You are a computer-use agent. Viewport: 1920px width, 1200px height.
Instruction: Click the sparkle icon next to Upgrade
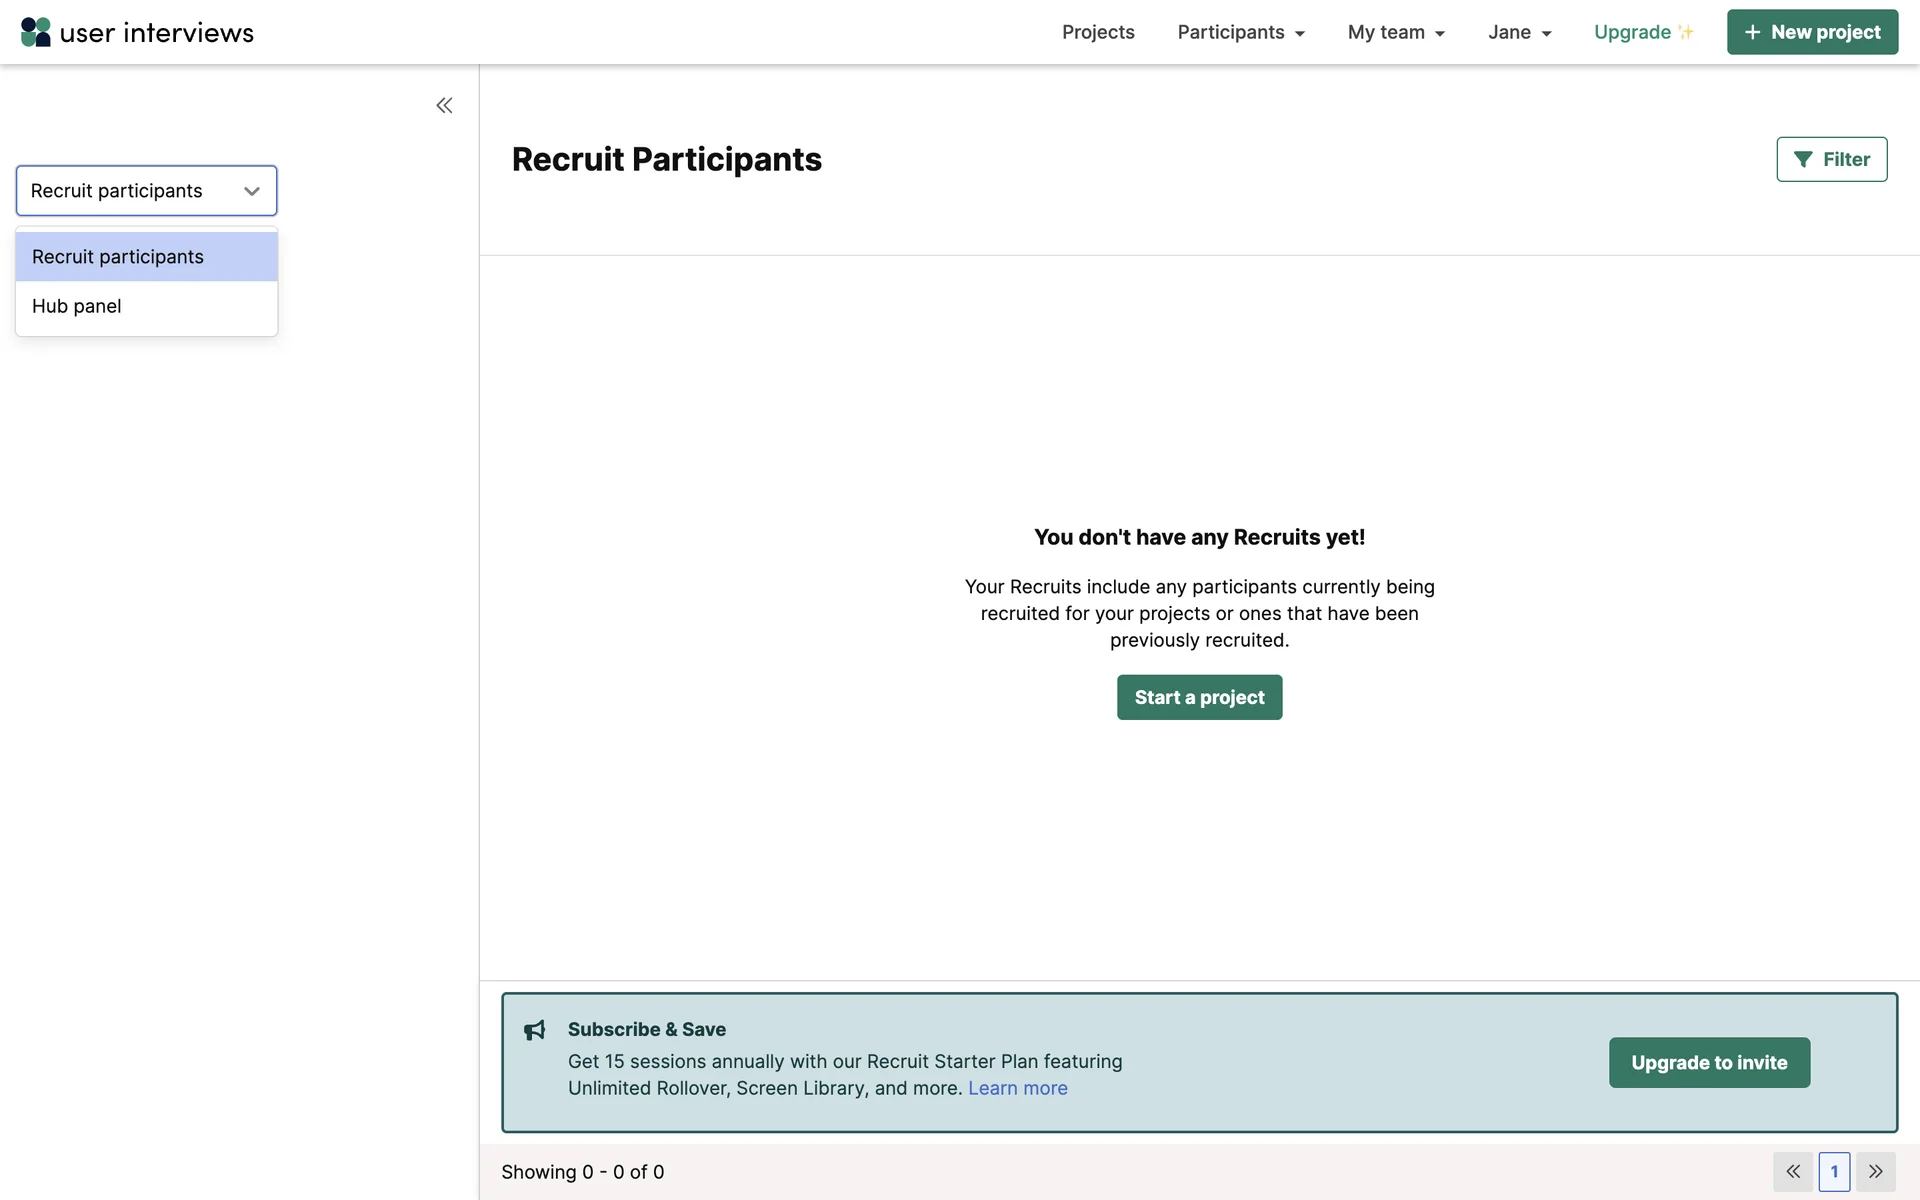pyautogui.click(x=1686, y=32)
